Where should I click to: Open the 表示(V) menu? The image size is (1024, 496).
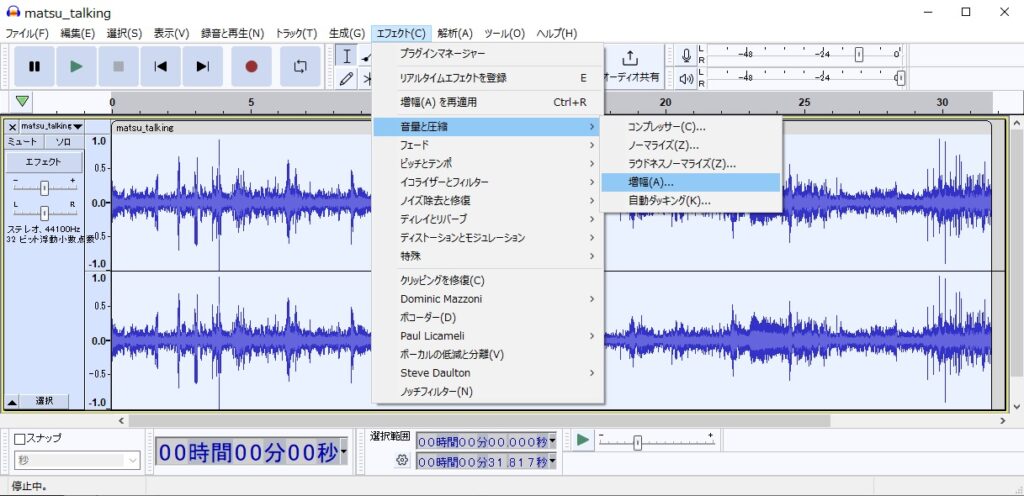click(x=171, y=33)
